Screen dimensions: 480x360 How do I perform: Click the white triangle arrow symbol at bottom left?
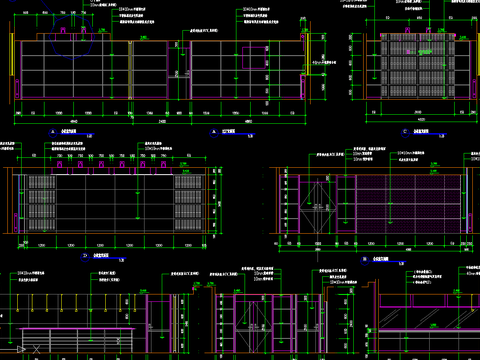click(21, 349)
